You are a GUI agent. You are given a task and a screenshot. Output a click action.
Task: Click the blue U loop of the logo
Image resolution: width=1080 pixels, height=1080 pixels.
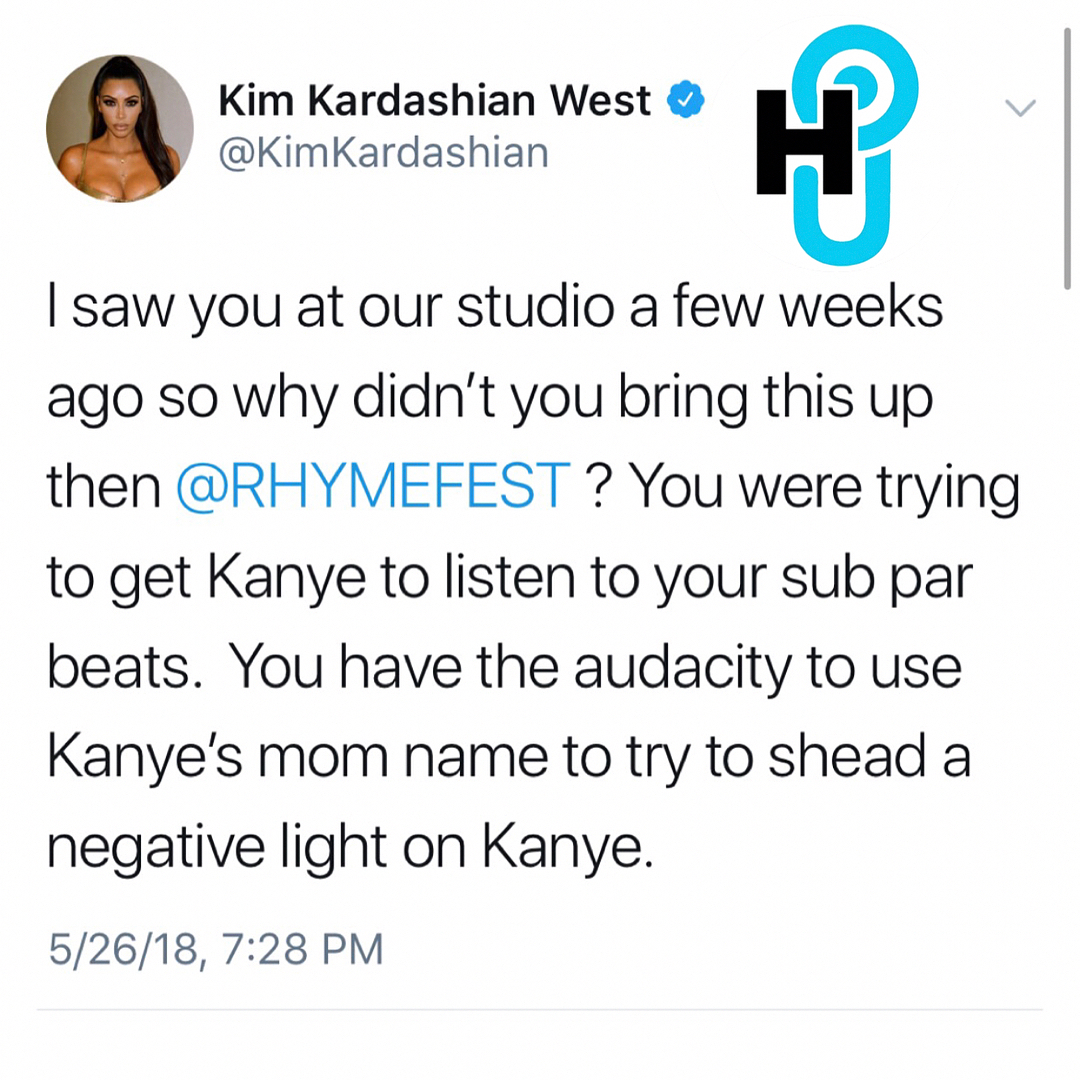[842, 207]
